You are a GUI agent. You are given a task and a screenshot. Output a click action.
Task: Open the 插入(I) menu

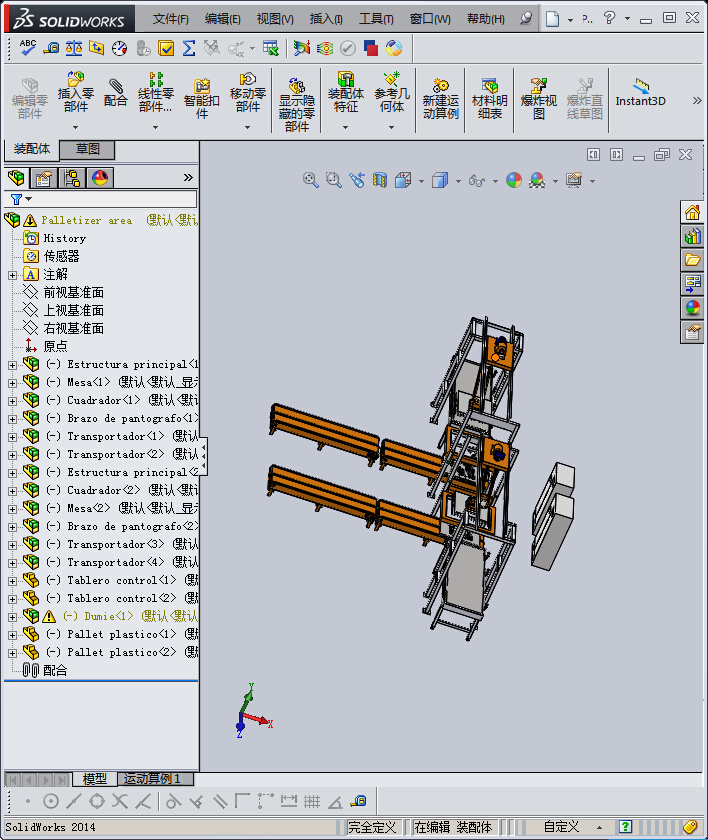[326, 19]
